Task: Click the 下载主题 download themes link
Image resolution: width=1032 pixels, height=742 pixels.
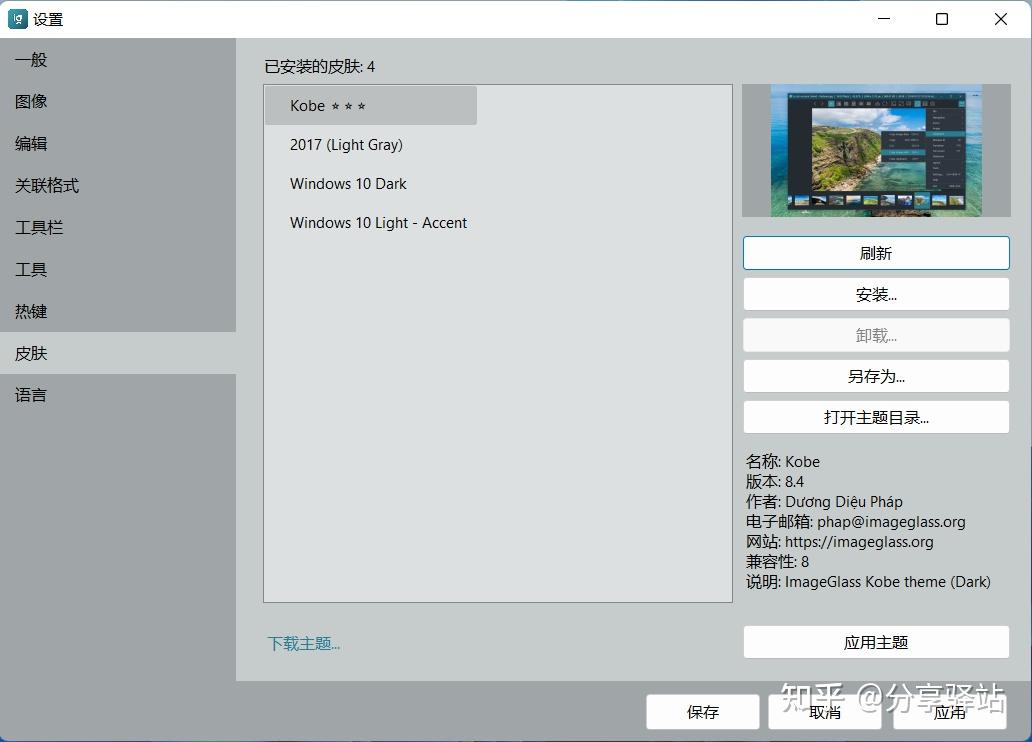Action: click(303, 644)
